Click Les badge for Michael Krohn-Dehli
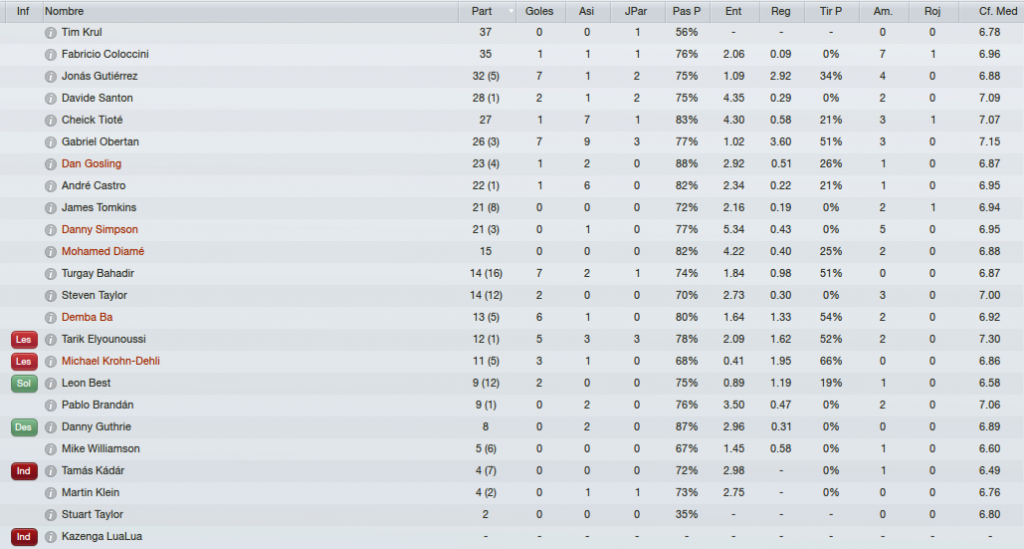The image size is (1024, 549). pos(24,361)
